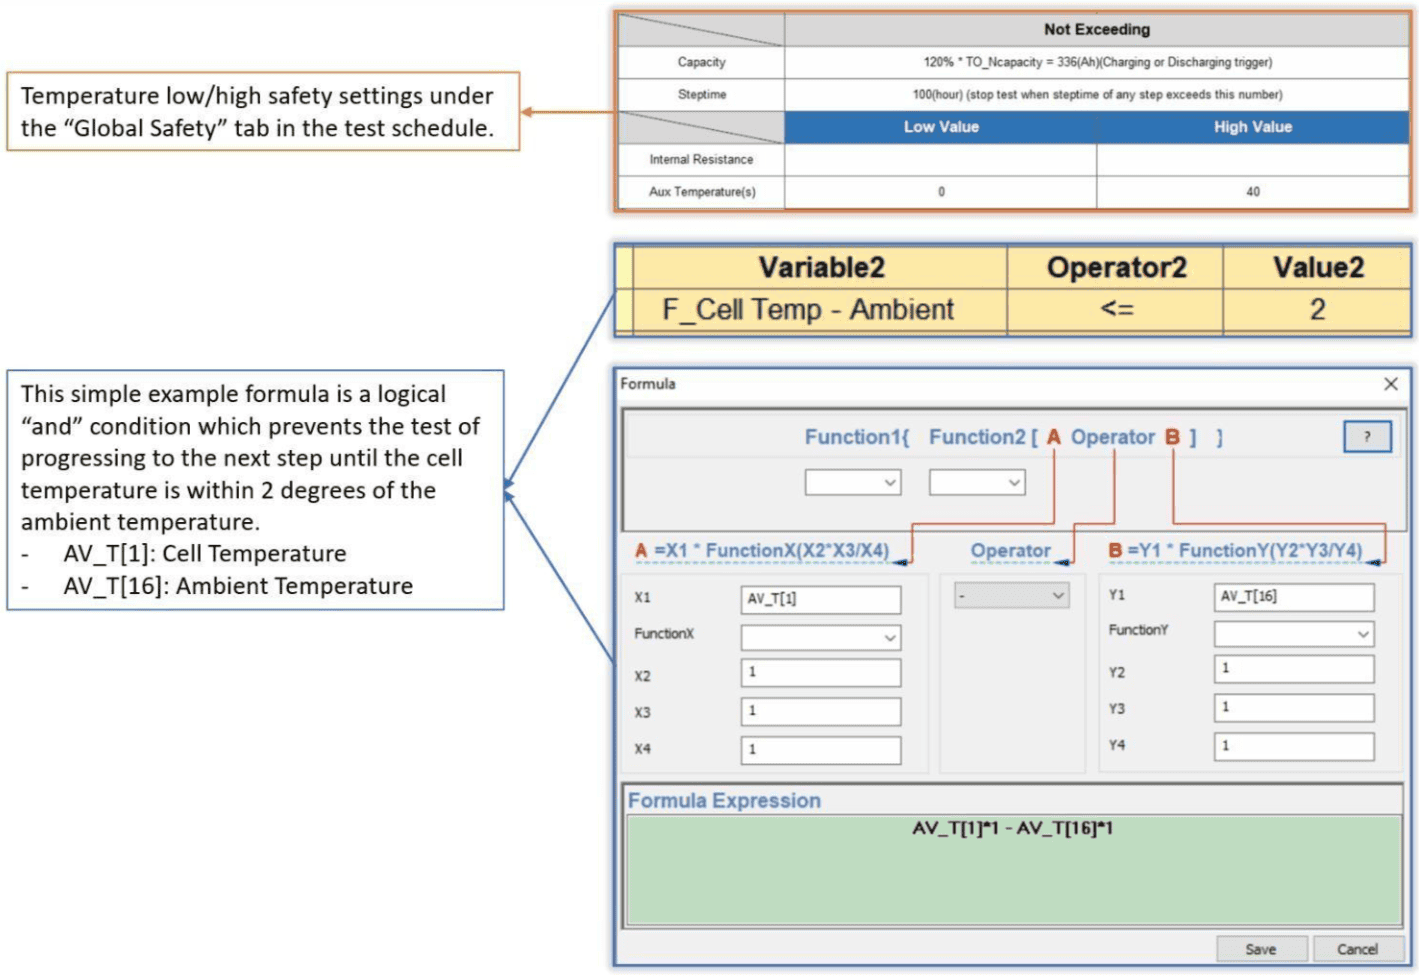Select the Aux Temperature(s) low value cell
Screen dimensions: 1424x979
938,191
